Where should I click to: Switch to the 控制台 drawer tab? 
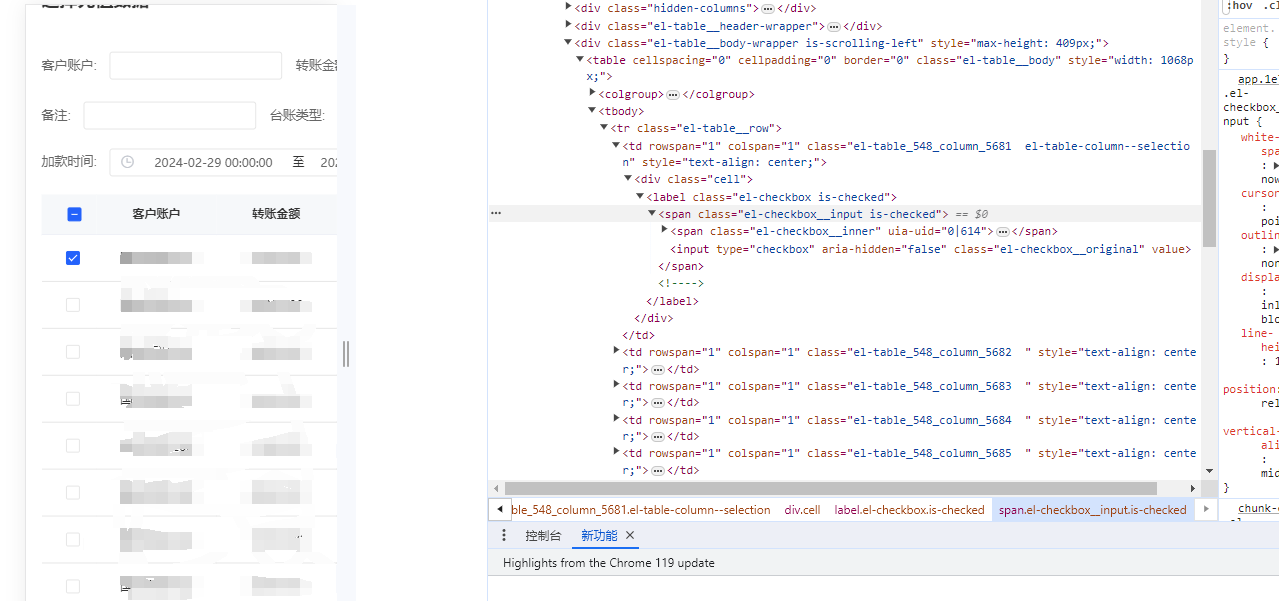click(x=543, y=536)
